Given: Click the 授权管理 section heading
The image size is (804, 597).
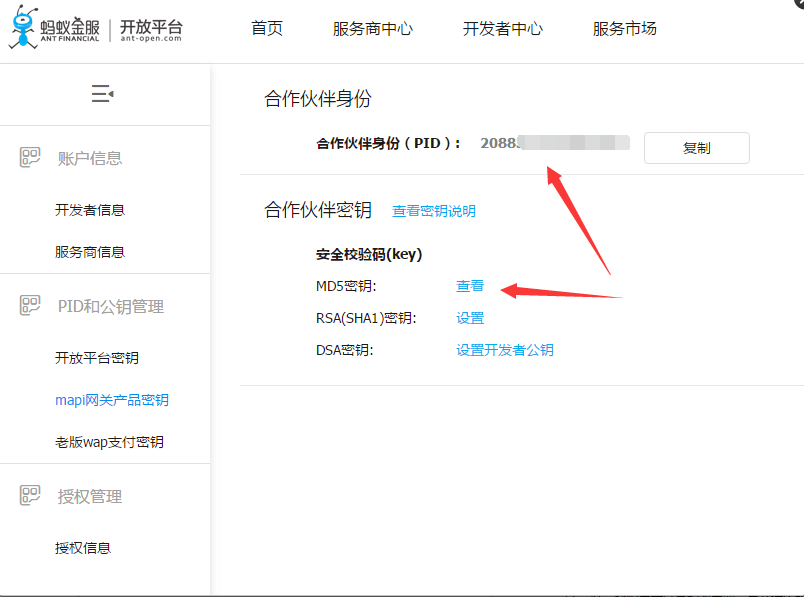Looking at the screenshot, I should point(90,496).
